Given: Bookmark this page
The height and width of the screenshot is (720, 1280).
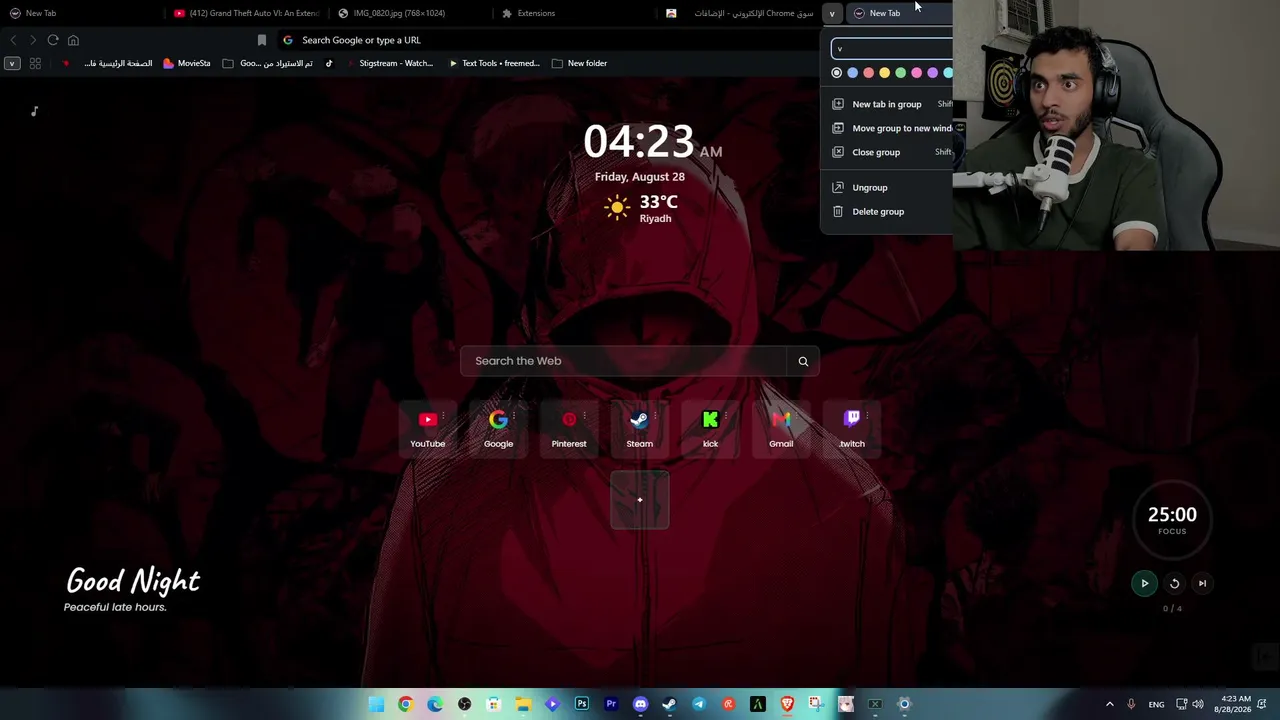Looking at the screenshot, I should click(x=262, y=40).
